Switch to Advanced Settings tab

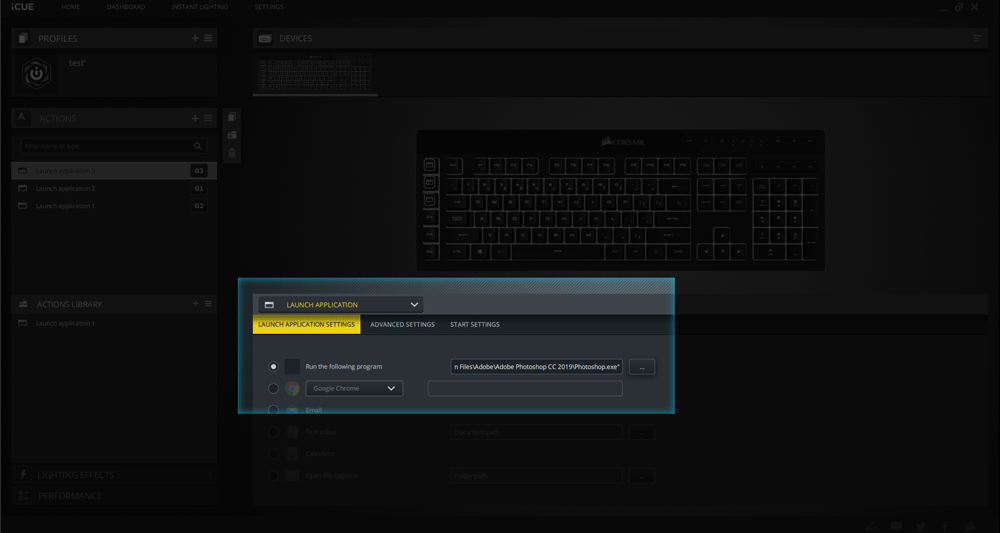tap(402, 325)
